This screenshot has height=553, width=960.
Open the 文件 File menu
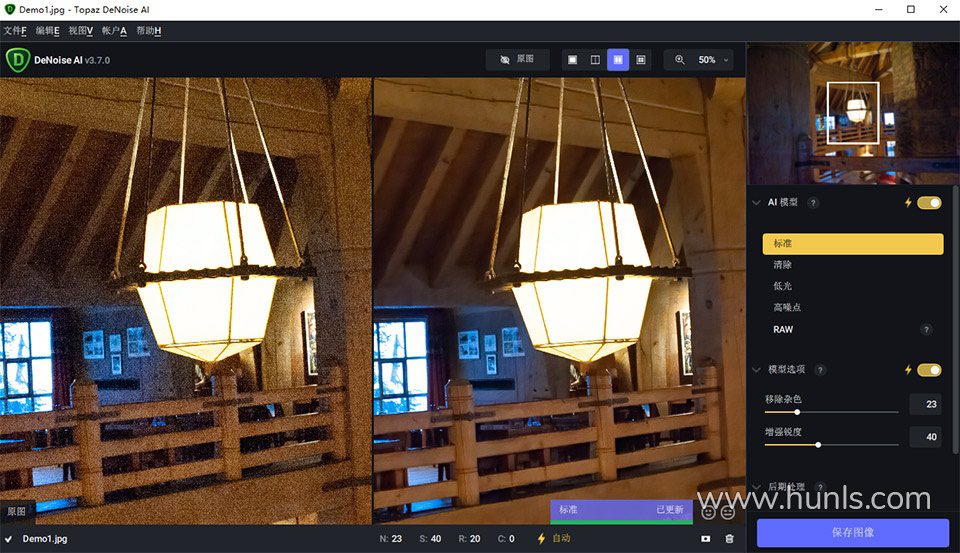(x=15, y=31)
